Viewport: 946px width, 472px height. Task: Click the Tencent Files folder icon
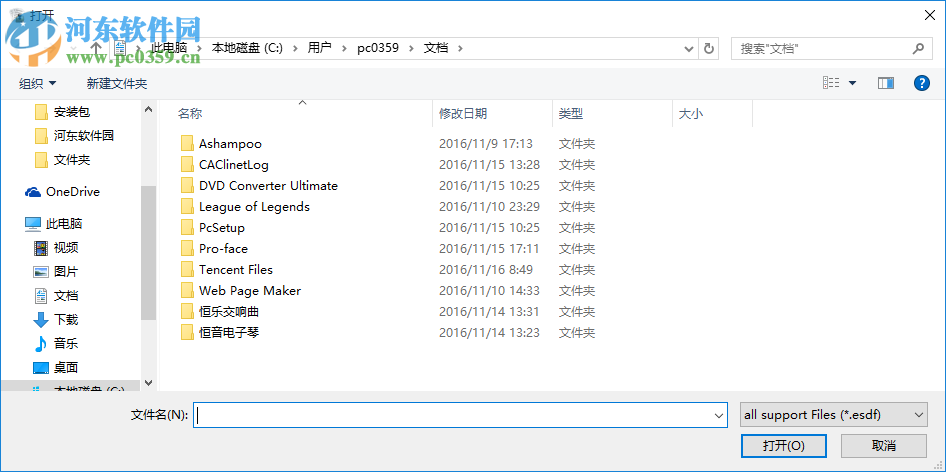[x=187, y=270]
